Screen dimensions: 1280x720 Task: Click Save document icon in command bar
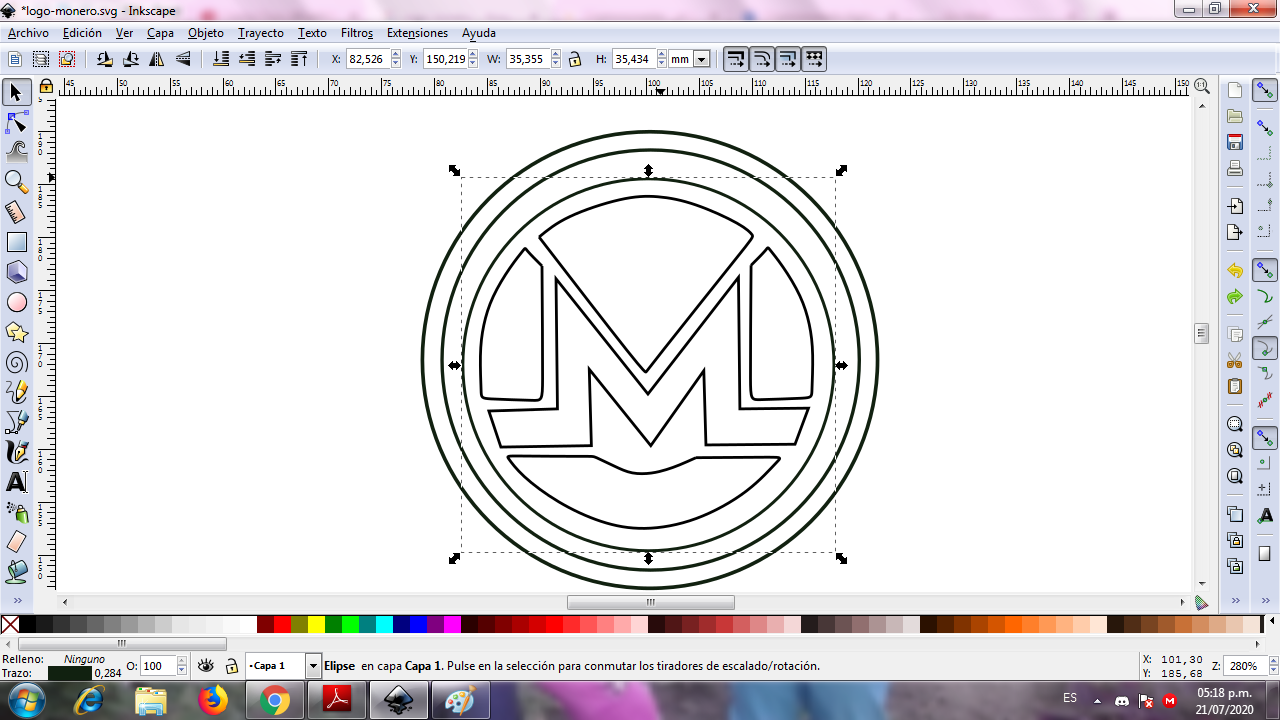pos(1235,142)
